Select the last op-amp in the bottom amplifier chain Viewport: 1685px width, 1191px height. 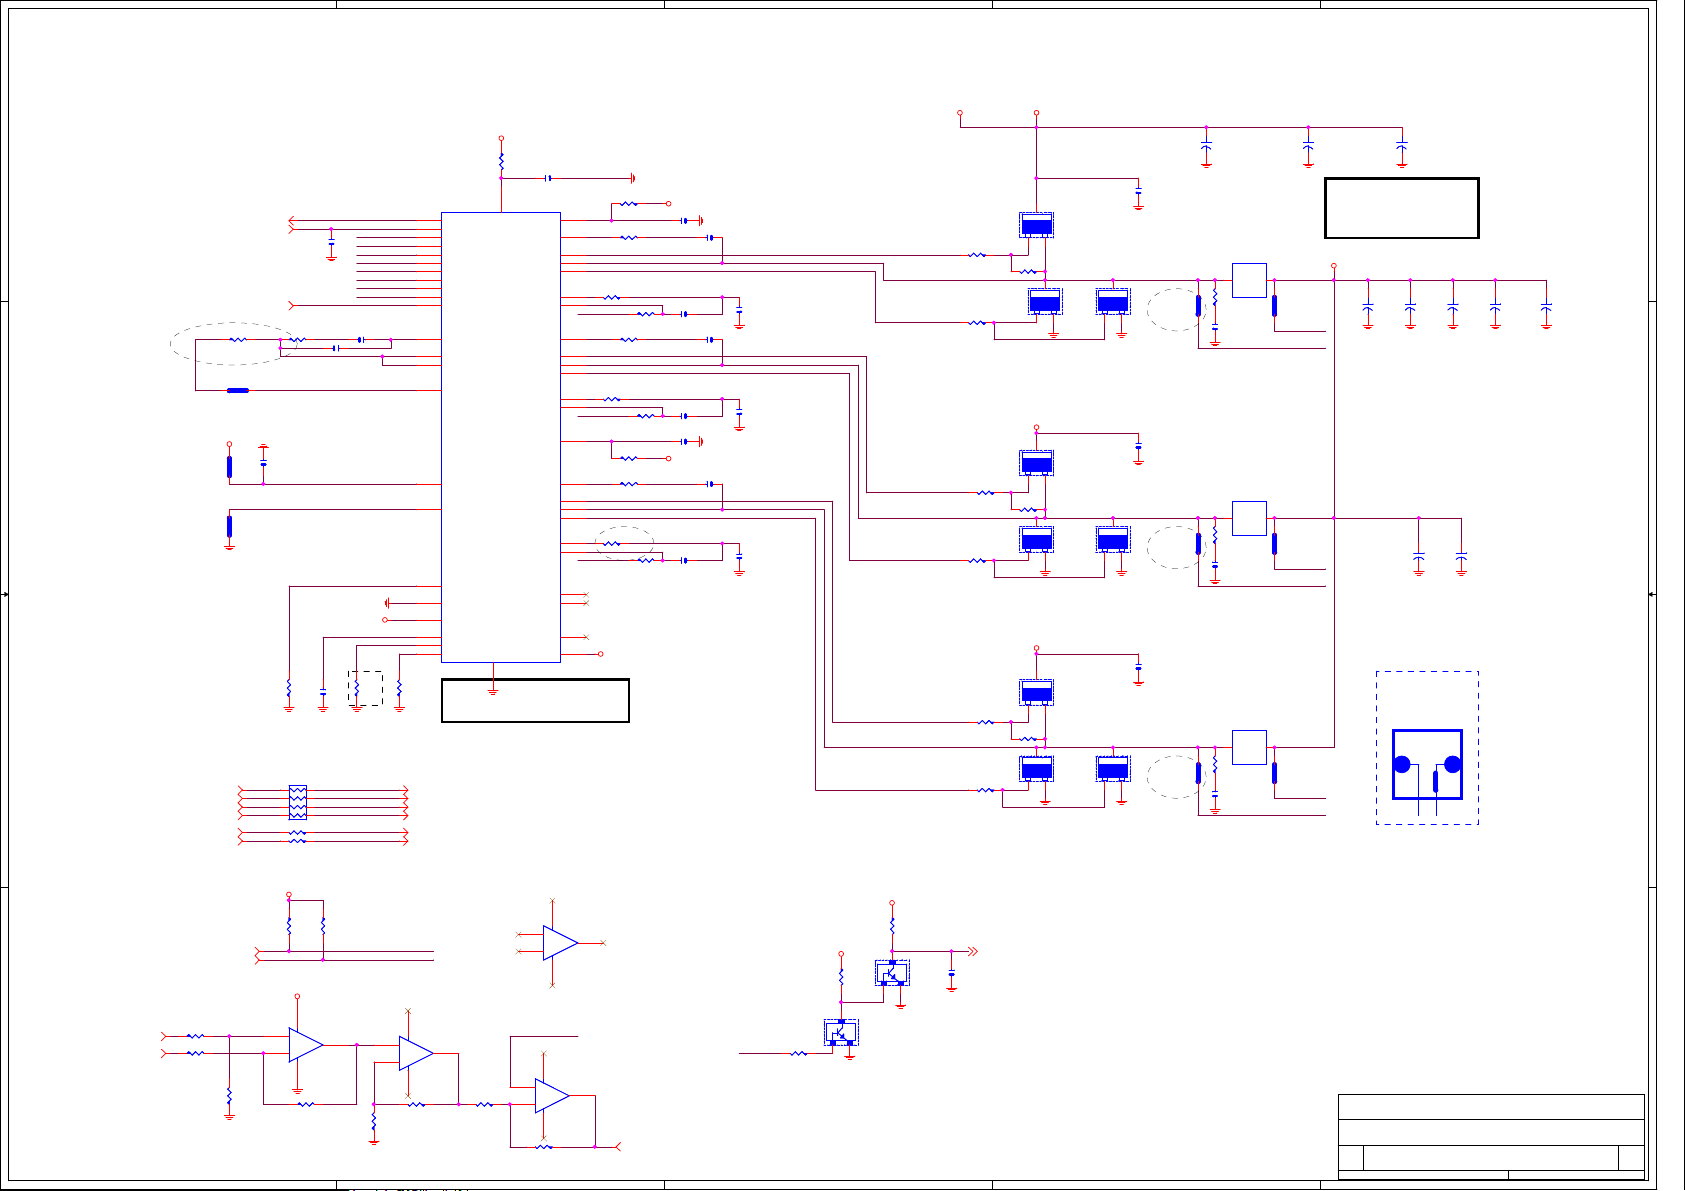pos(552,1096)
